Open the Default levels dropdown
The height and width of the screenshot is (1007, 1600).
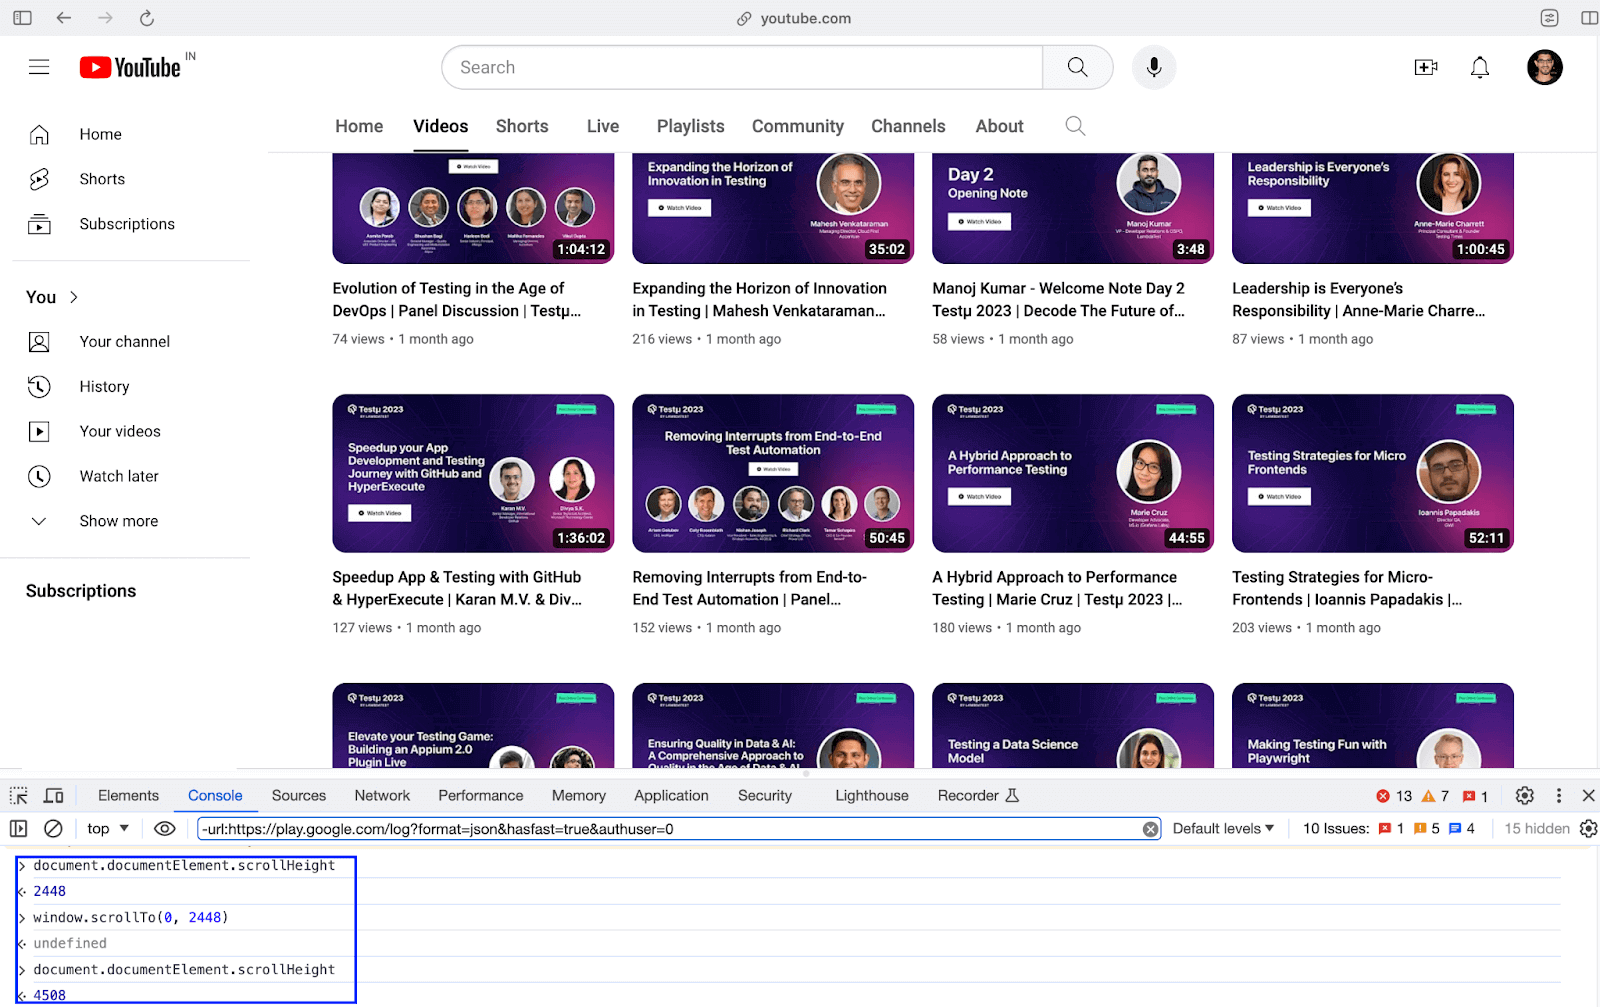click(1221, 828)
